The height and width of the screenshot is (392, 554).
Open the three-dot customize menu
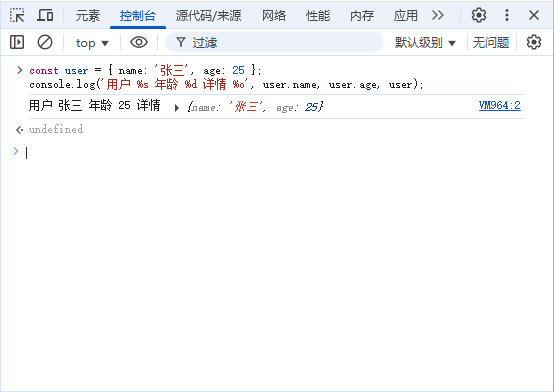(507, 15)
